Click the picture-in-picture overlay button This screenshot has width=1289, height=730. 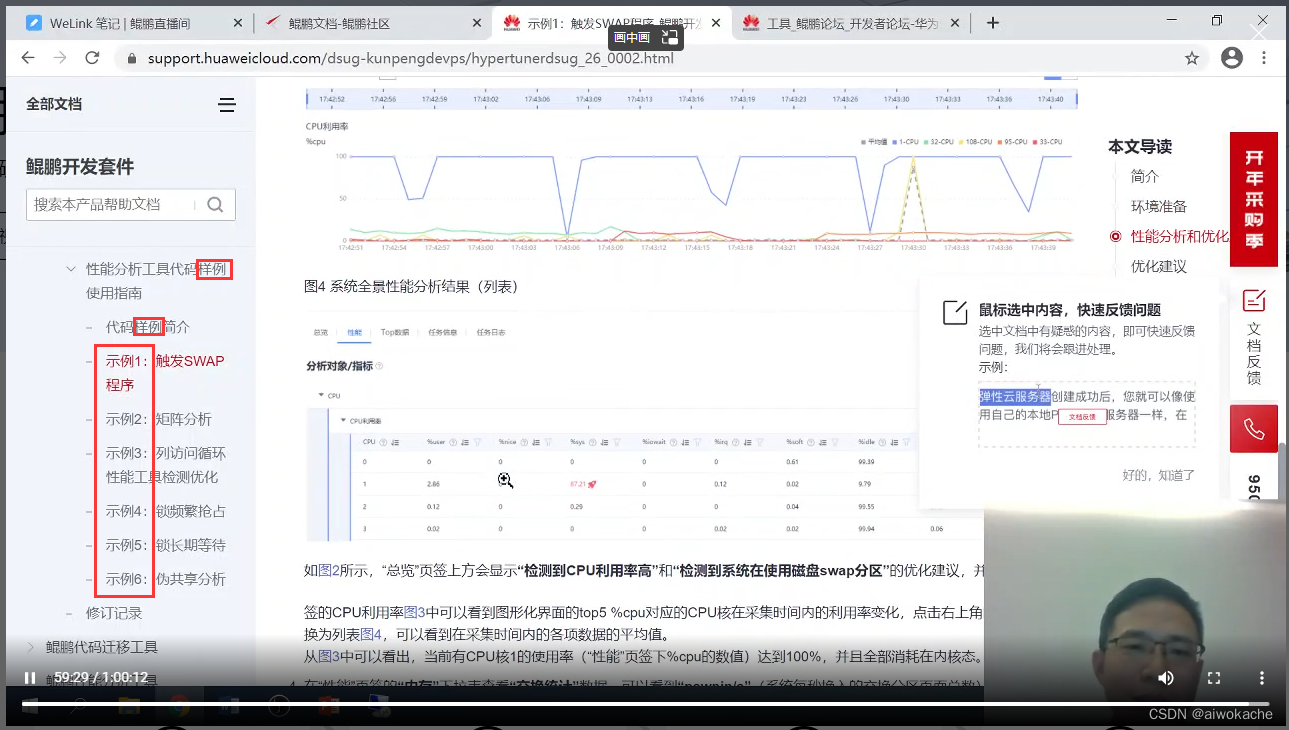click(x=645, y=37)
